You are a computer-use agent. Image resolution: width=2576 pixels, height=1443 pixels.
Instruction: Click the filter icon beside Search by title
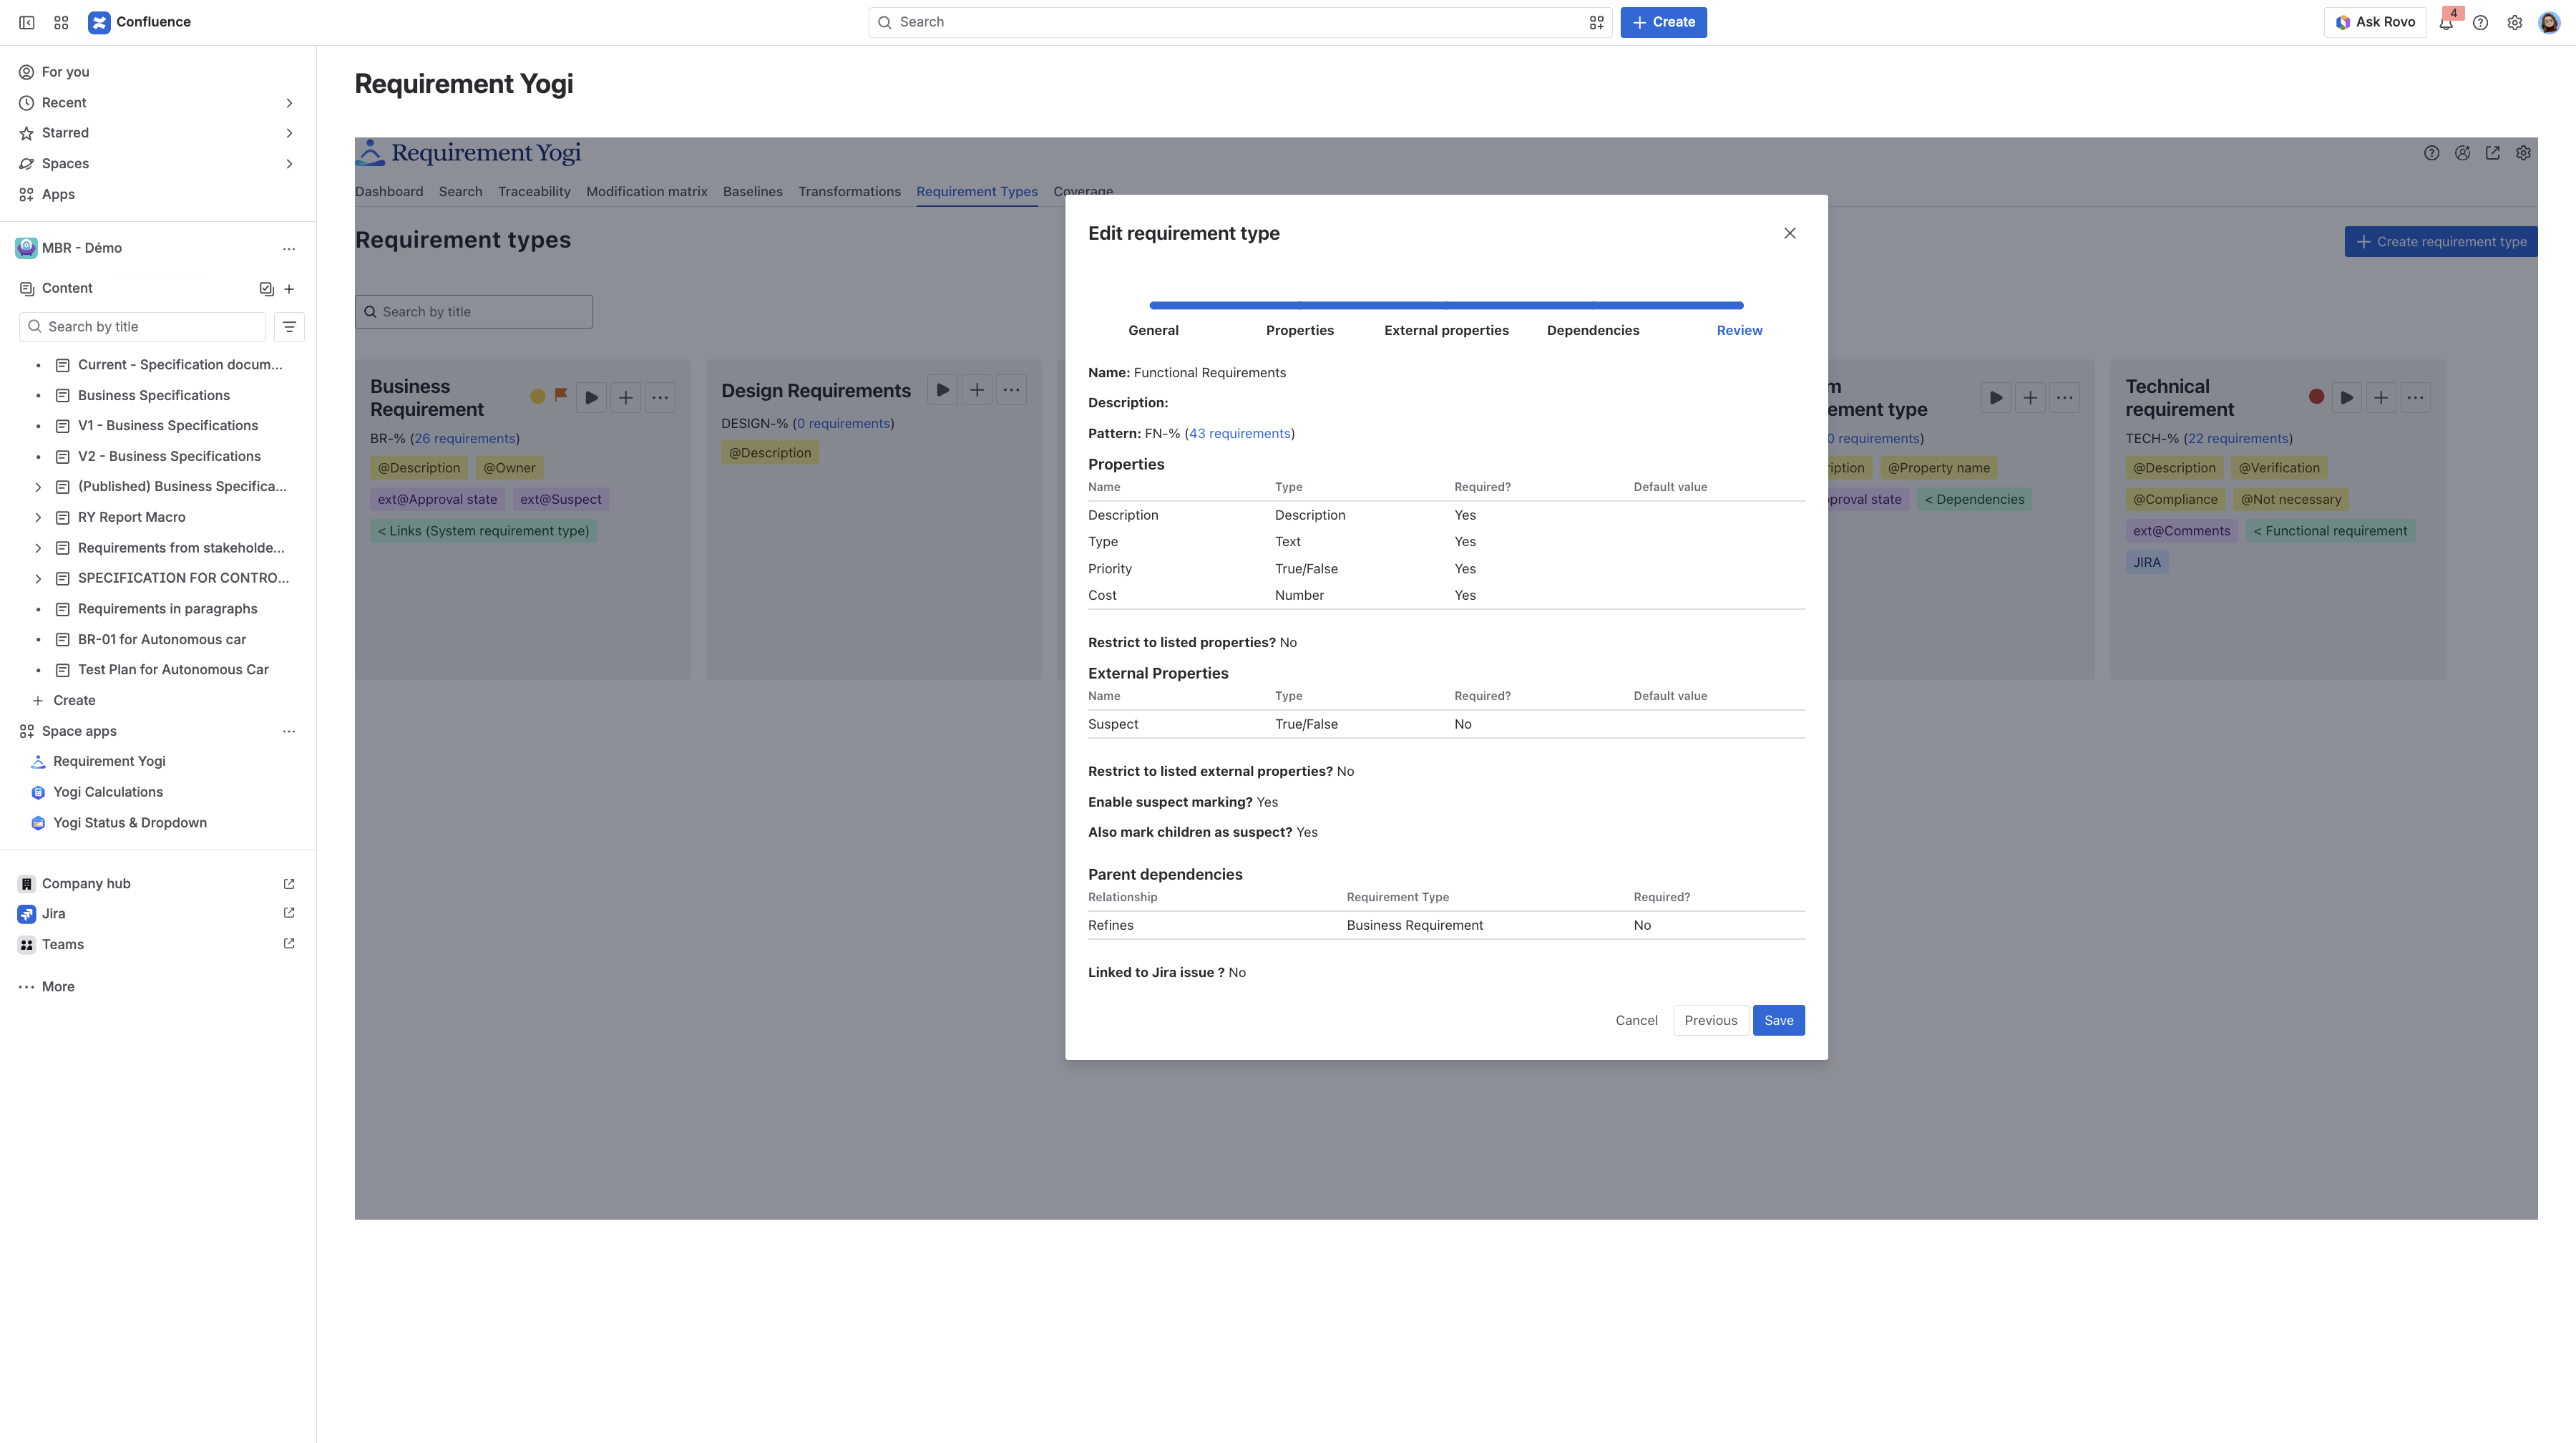pyautogui.click(x=289, y=327)
